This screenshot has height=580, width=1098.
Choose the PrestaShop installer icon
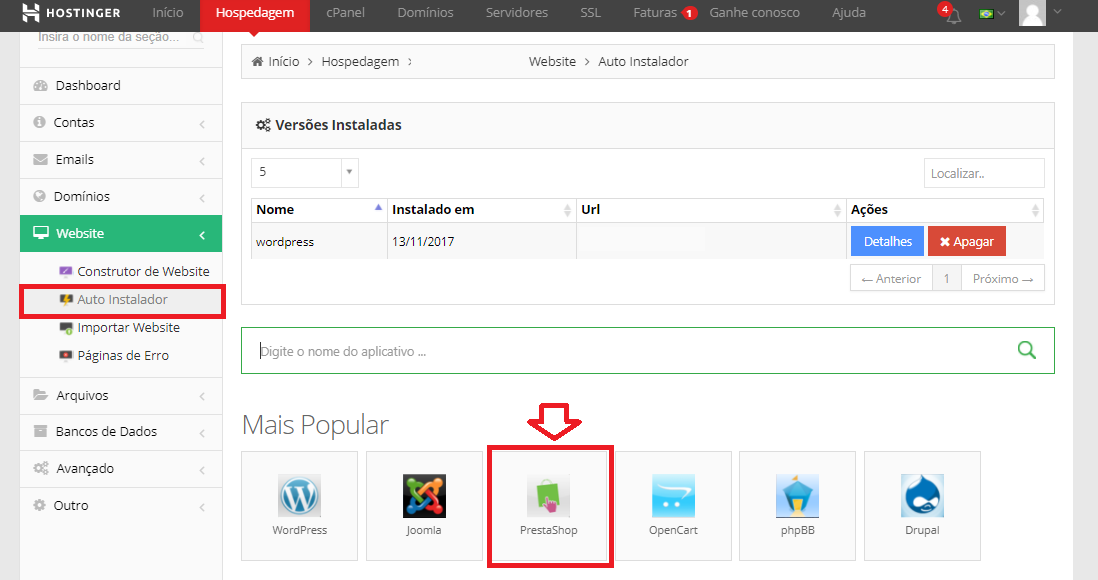tap(548, 496)
